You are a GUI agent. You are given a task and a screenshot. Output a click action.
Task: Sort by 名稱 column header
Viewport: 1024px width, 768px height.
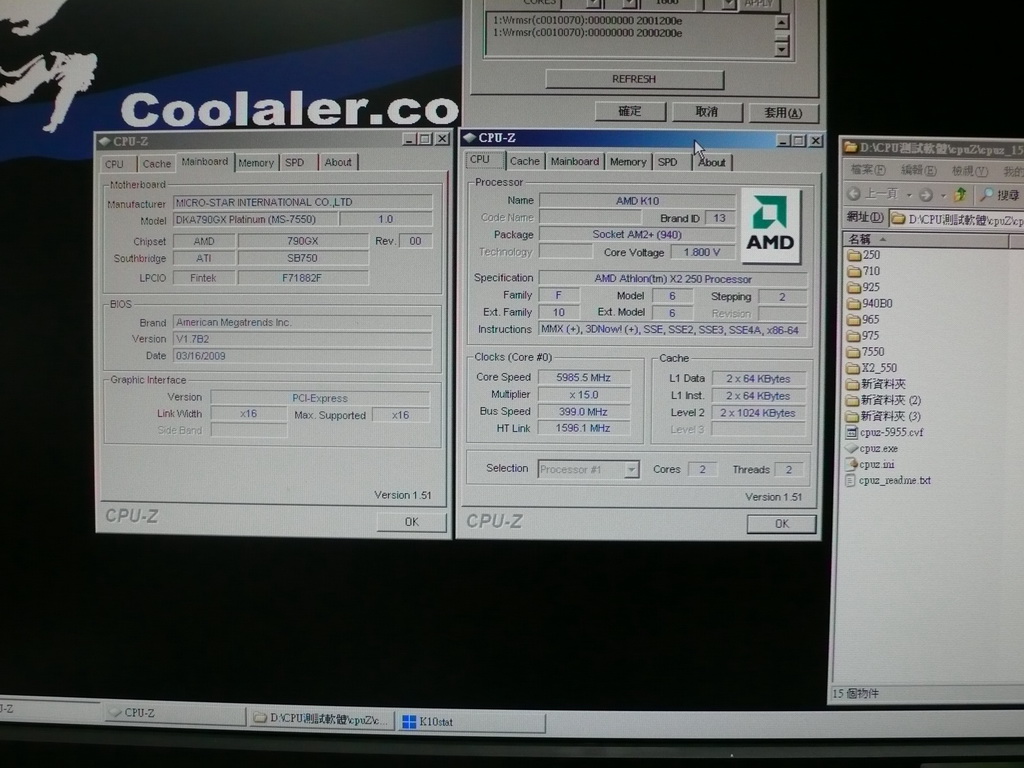pyautogui.click(x=925, y=240)
